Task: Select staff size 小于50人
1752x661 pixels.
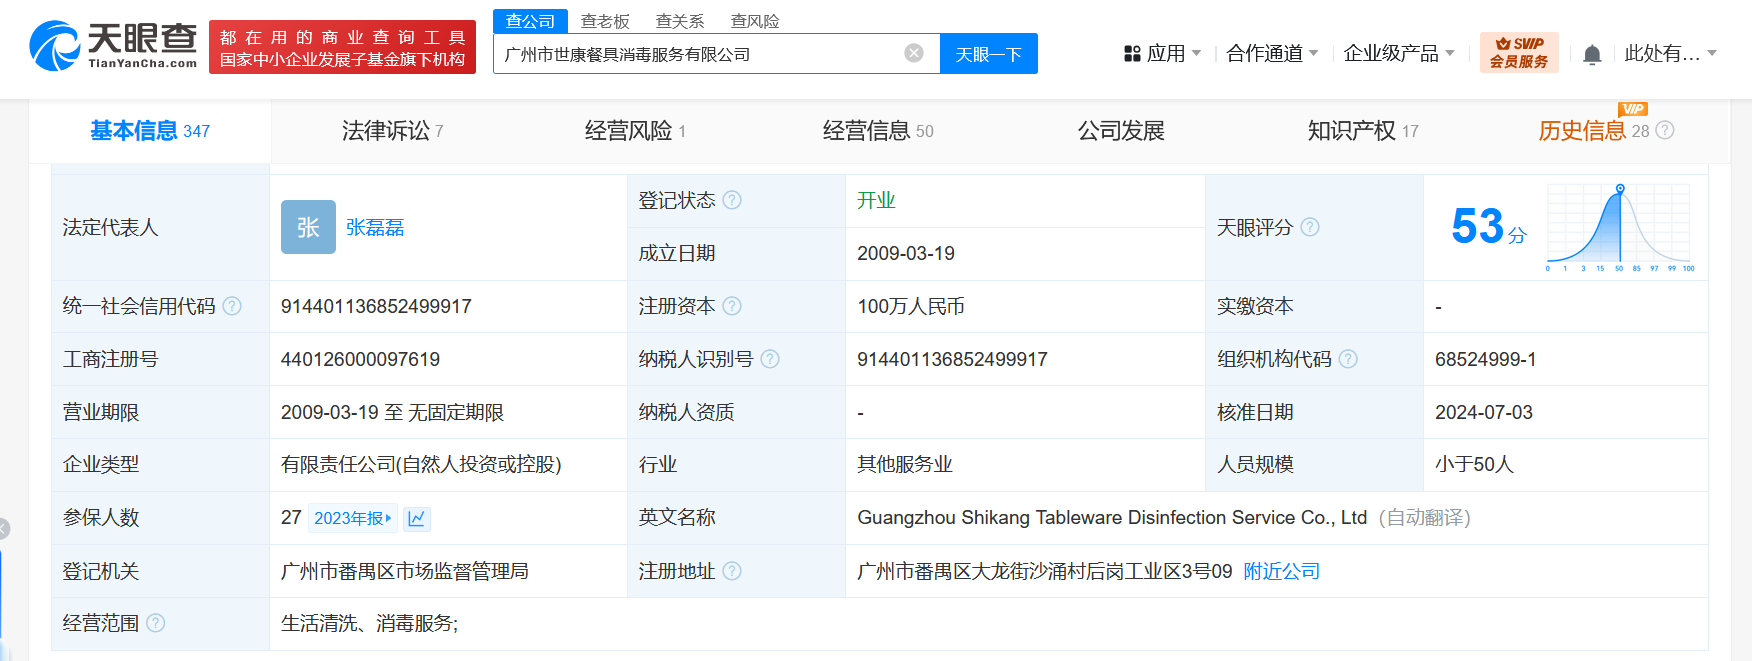Action: click(x=1474, y=465)
